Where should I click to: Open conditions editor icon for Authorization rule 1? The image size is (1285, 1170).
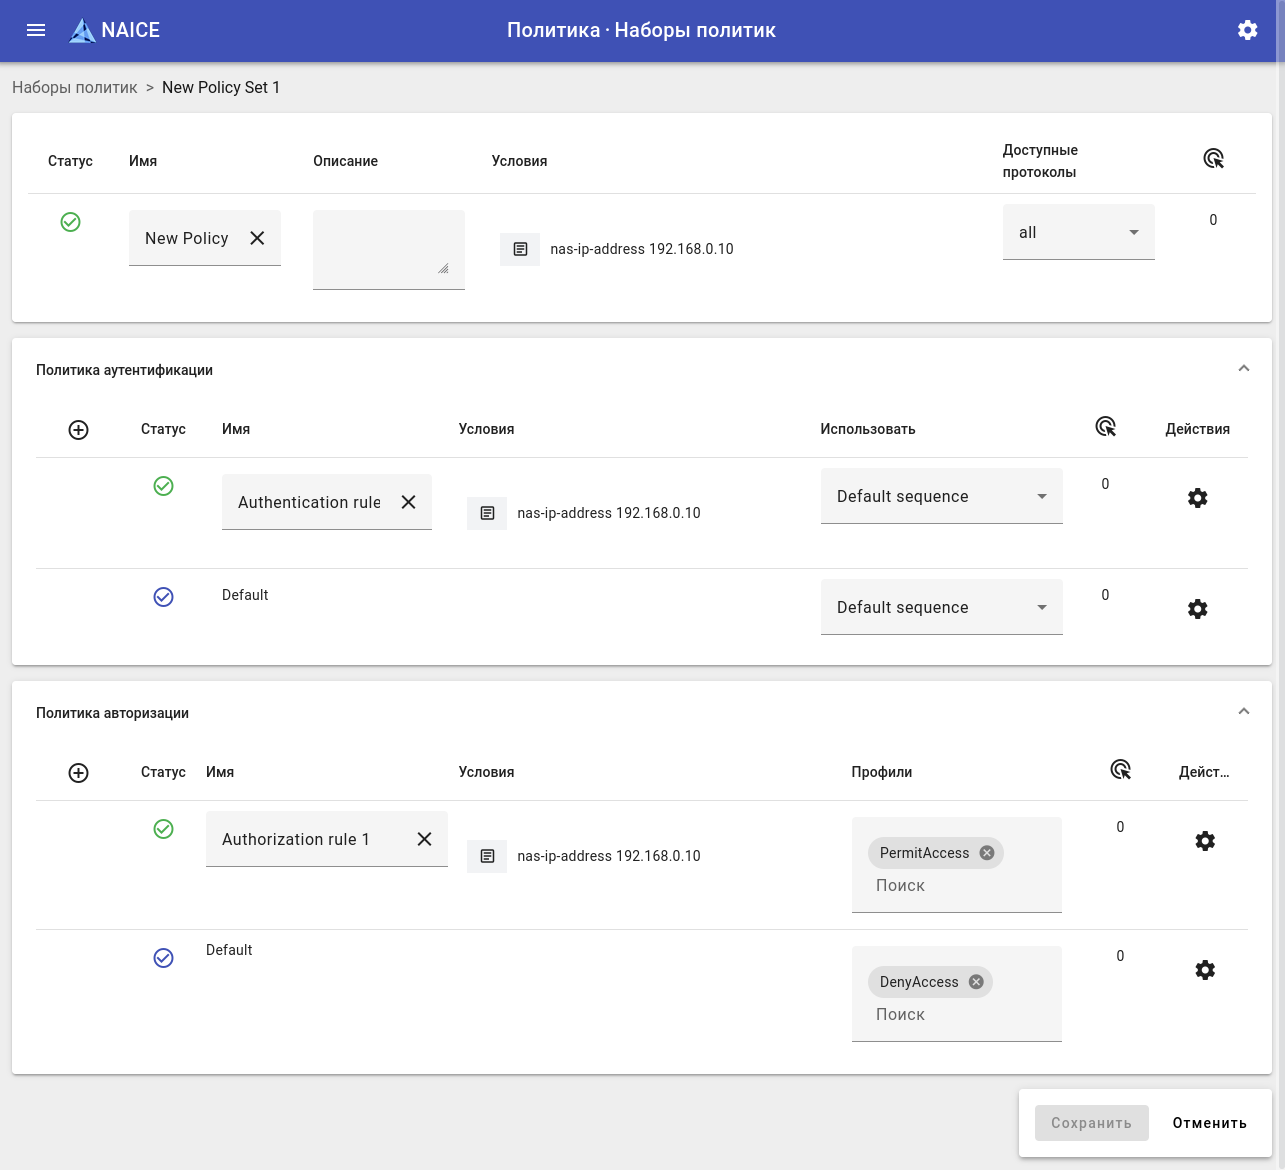[487, 856]
